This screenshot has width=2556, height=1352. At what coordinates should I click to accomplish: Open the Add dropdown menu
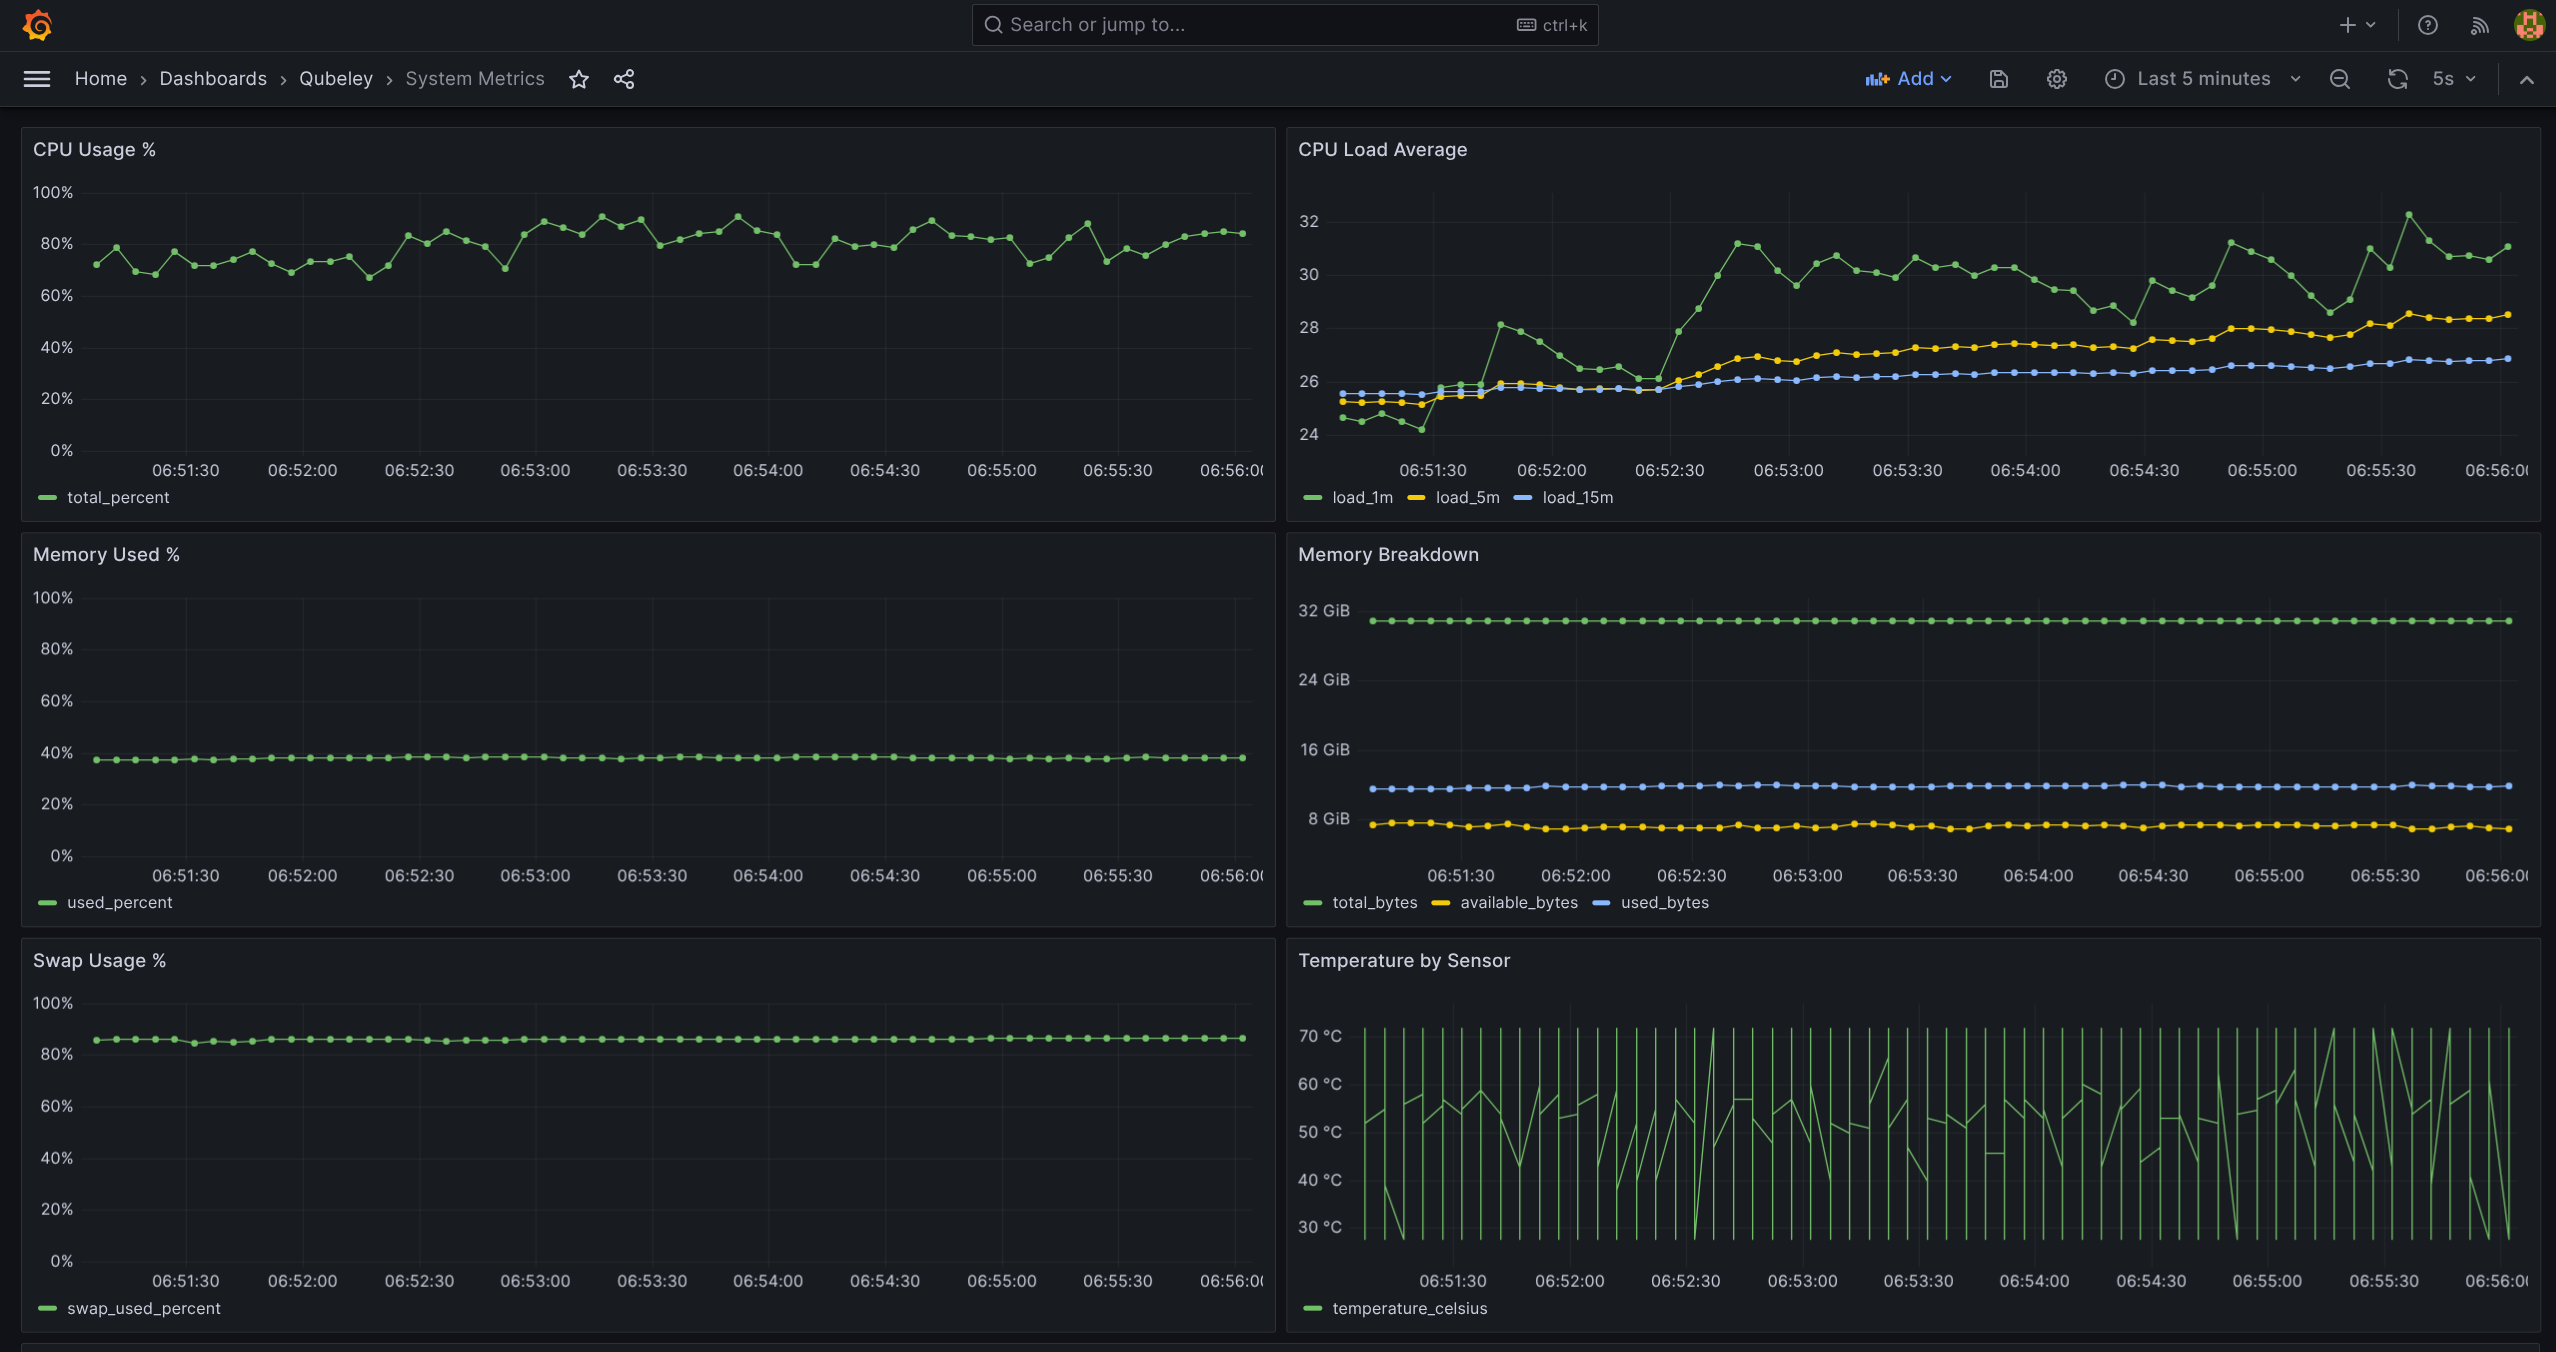point(1908,79)
